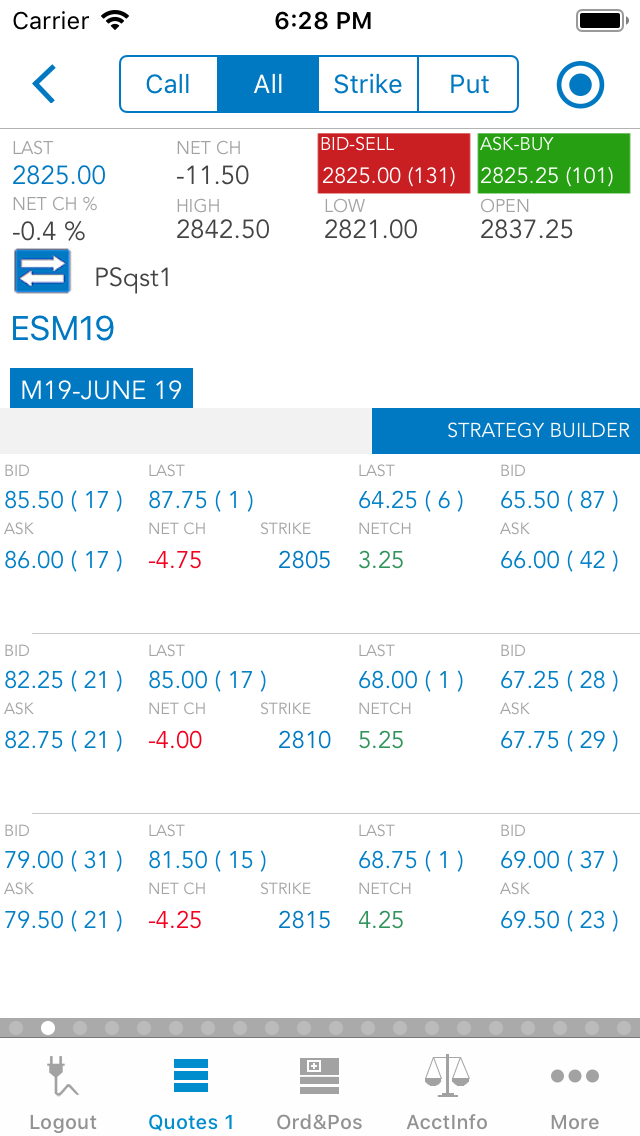Select the All segment

coord(268,84)
